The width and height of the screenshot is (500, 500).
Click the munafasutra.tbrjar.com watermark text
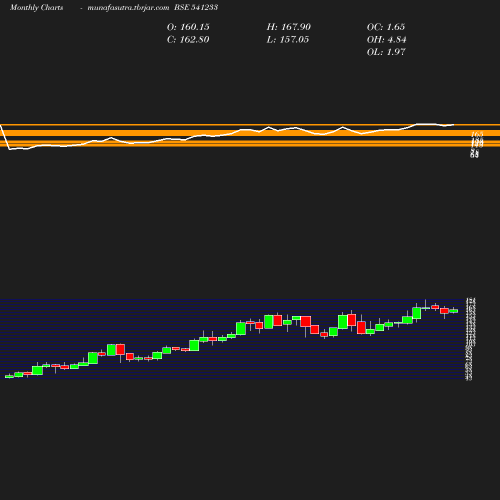point(128,7)
